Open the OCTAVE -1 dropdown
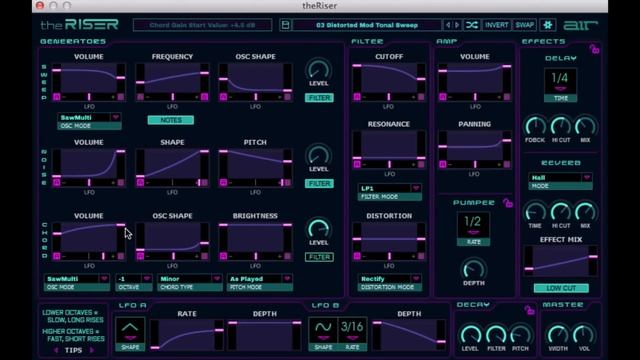This screenshot has height=360, width=640. click(134, 279)
